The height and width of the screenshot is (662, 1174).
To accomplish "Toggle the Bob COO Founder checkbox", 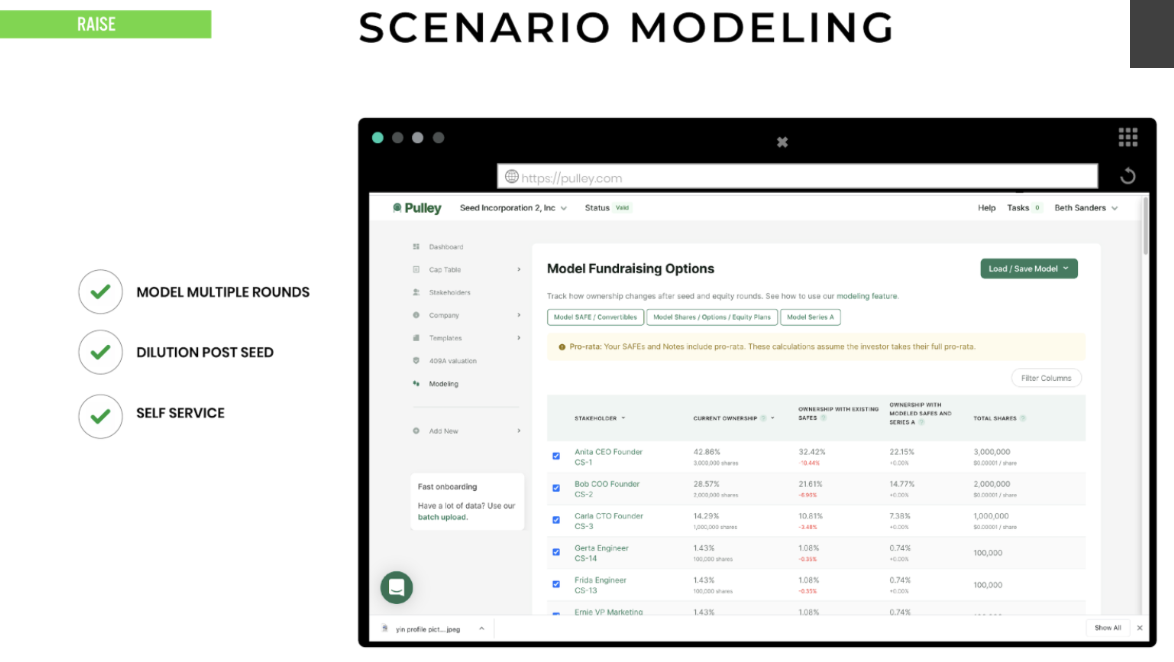I will click(556, 488).
